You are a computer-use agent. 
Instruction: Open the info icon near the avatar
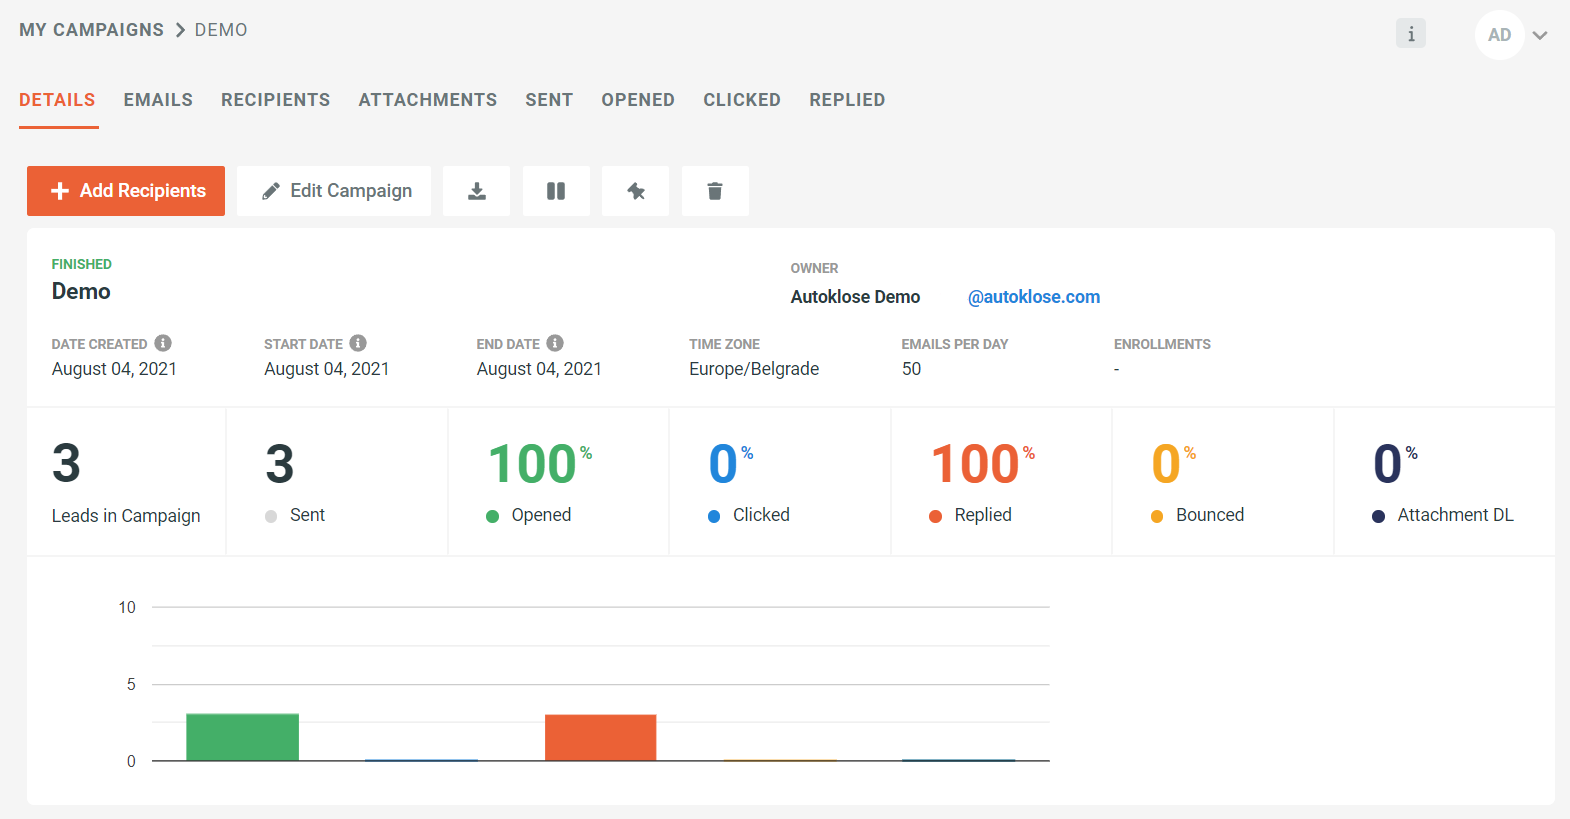(1411, 33)
